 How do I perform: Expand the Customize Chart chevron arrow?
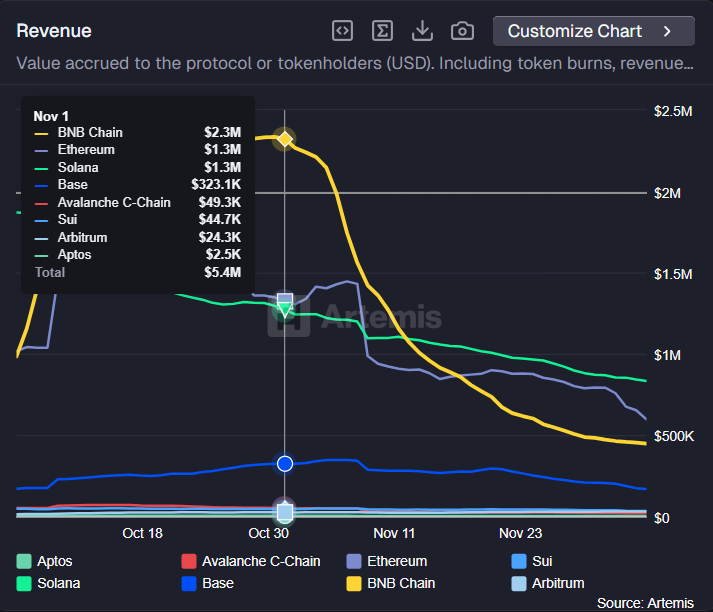[x=667, y=31]
